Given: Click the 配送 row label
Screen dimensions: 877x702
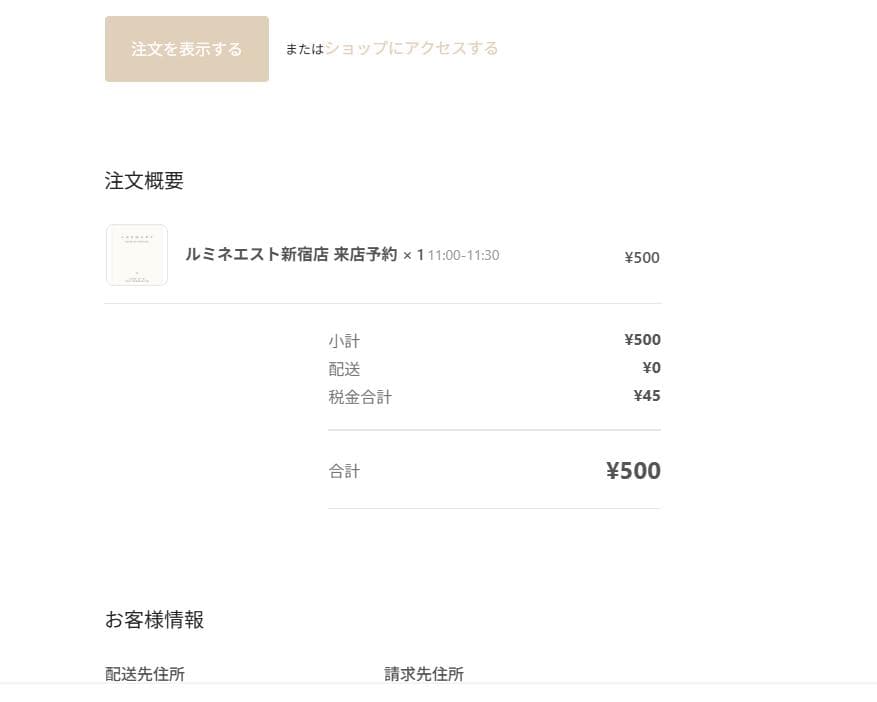Looking at the screenshot, I should pyautogui.click(x=344, y=369).
